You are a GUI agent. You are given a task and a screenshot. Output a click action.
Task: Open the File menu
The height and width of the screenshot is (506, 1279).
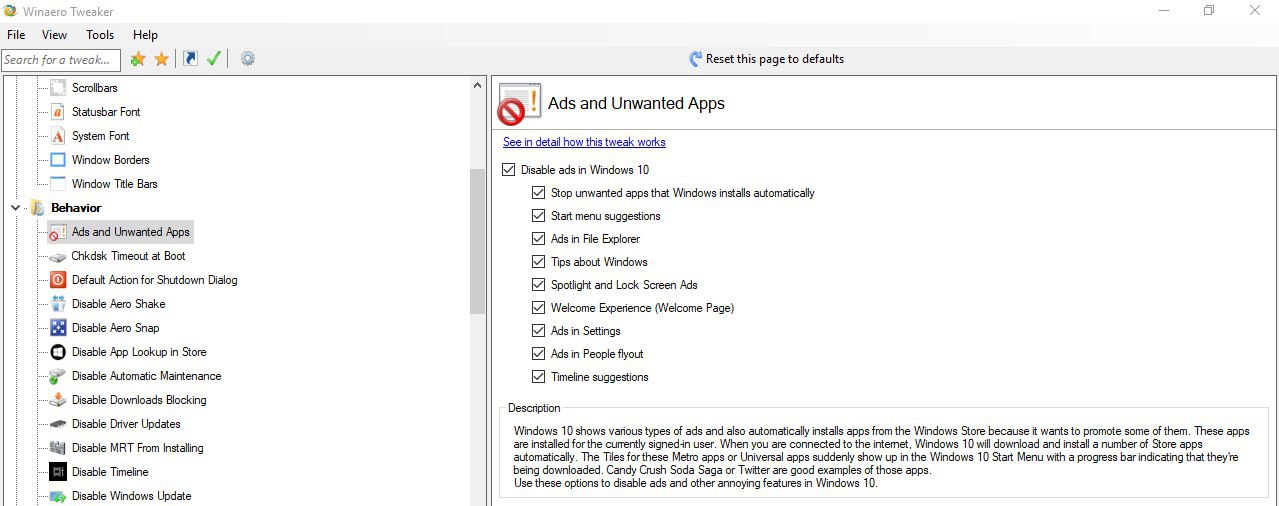click(x=16, y=35)
